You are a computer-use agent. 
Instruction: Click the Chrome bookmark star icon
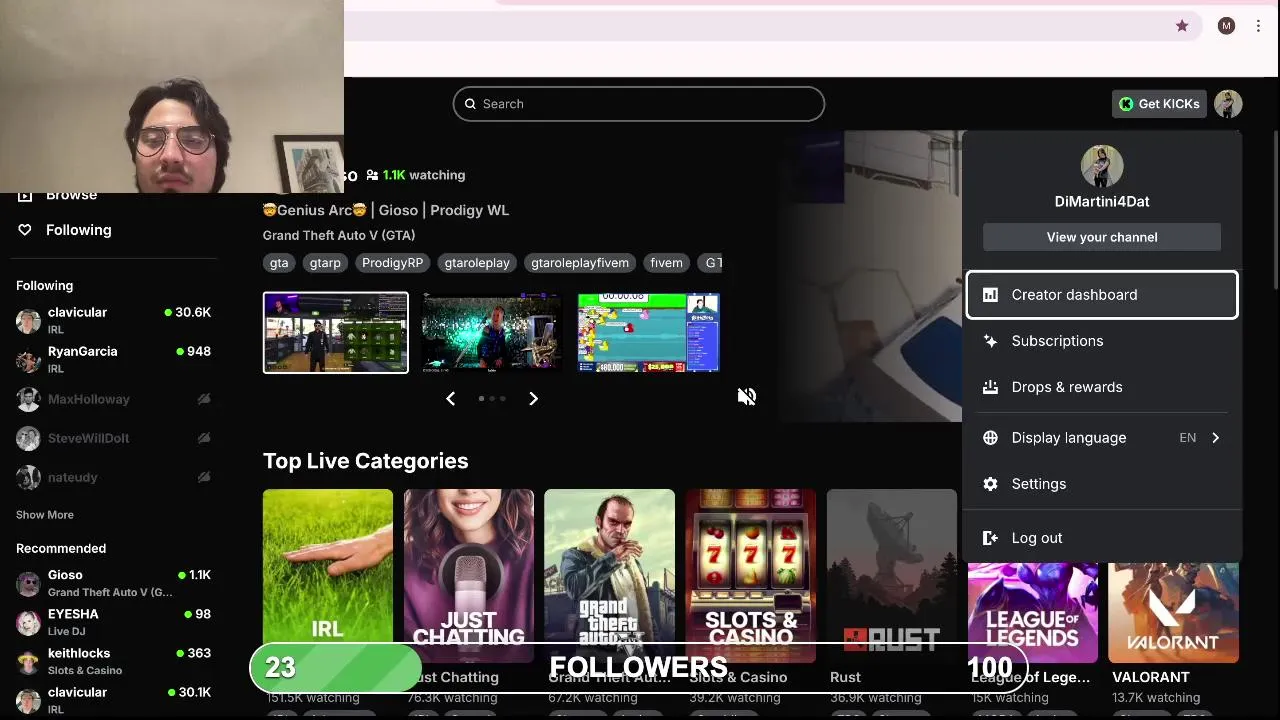click(x=1182, y=26)
